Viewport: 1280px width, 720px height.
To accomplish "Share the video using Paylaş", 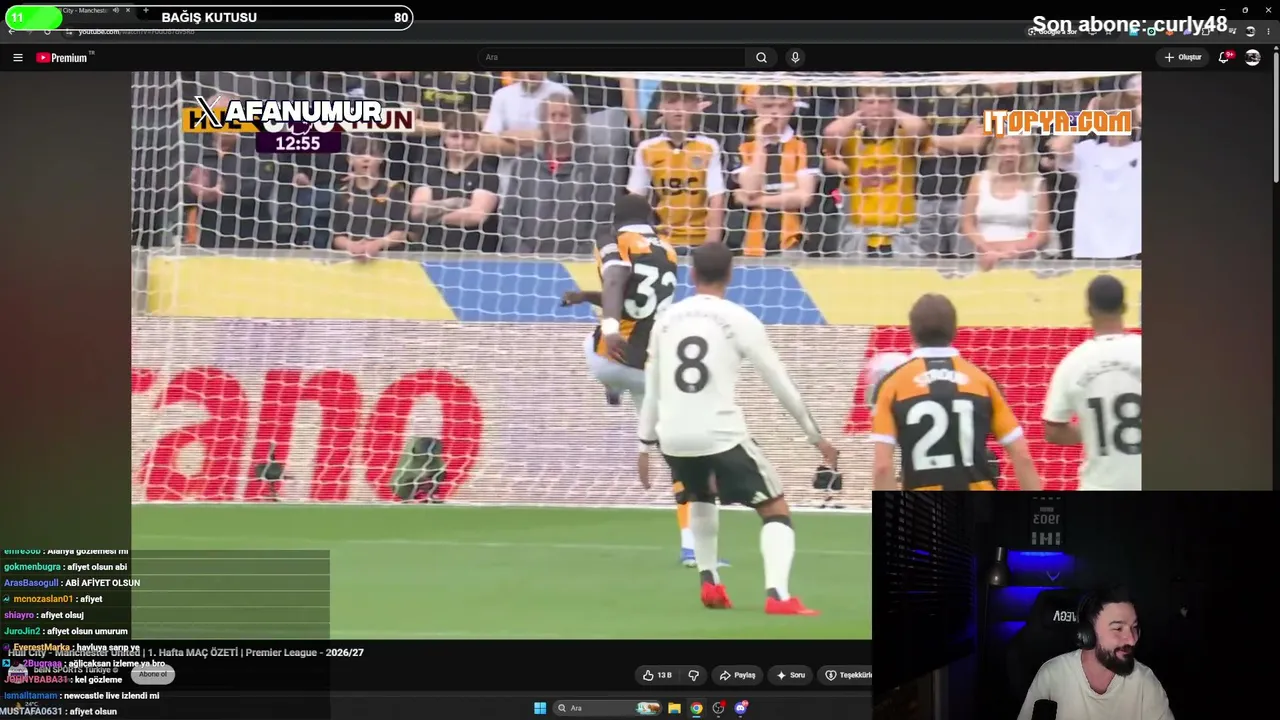I will pos(737,675).
